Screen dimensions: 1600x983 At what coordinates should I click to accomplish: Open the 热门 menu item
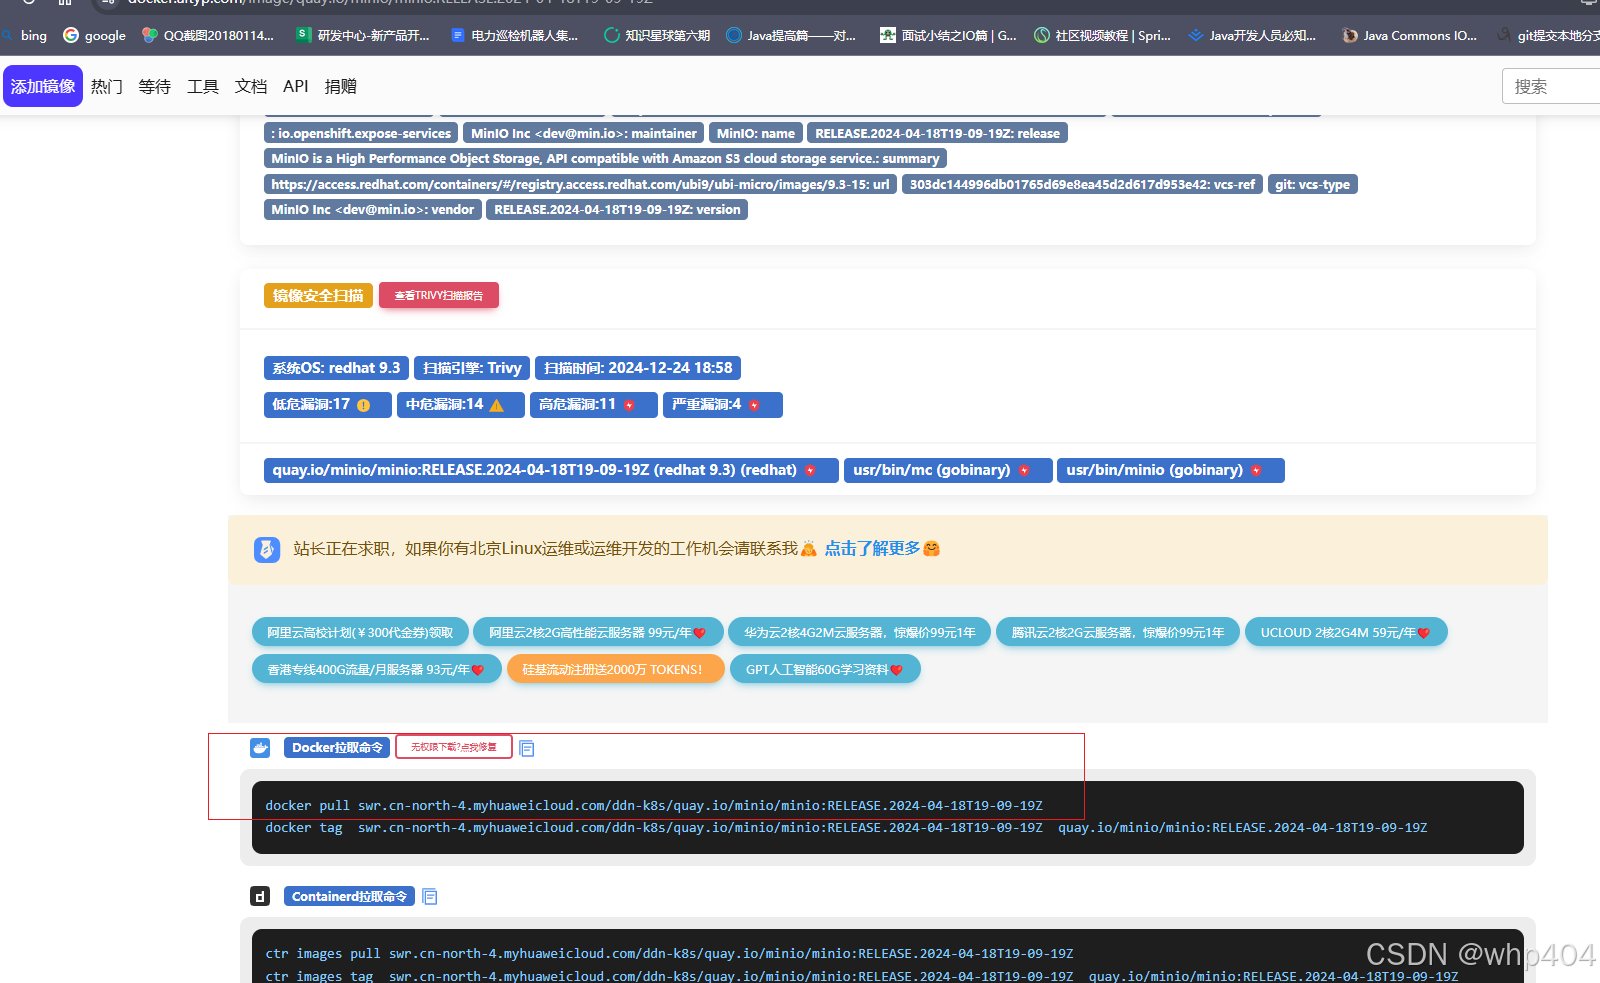tap(107, 86)
